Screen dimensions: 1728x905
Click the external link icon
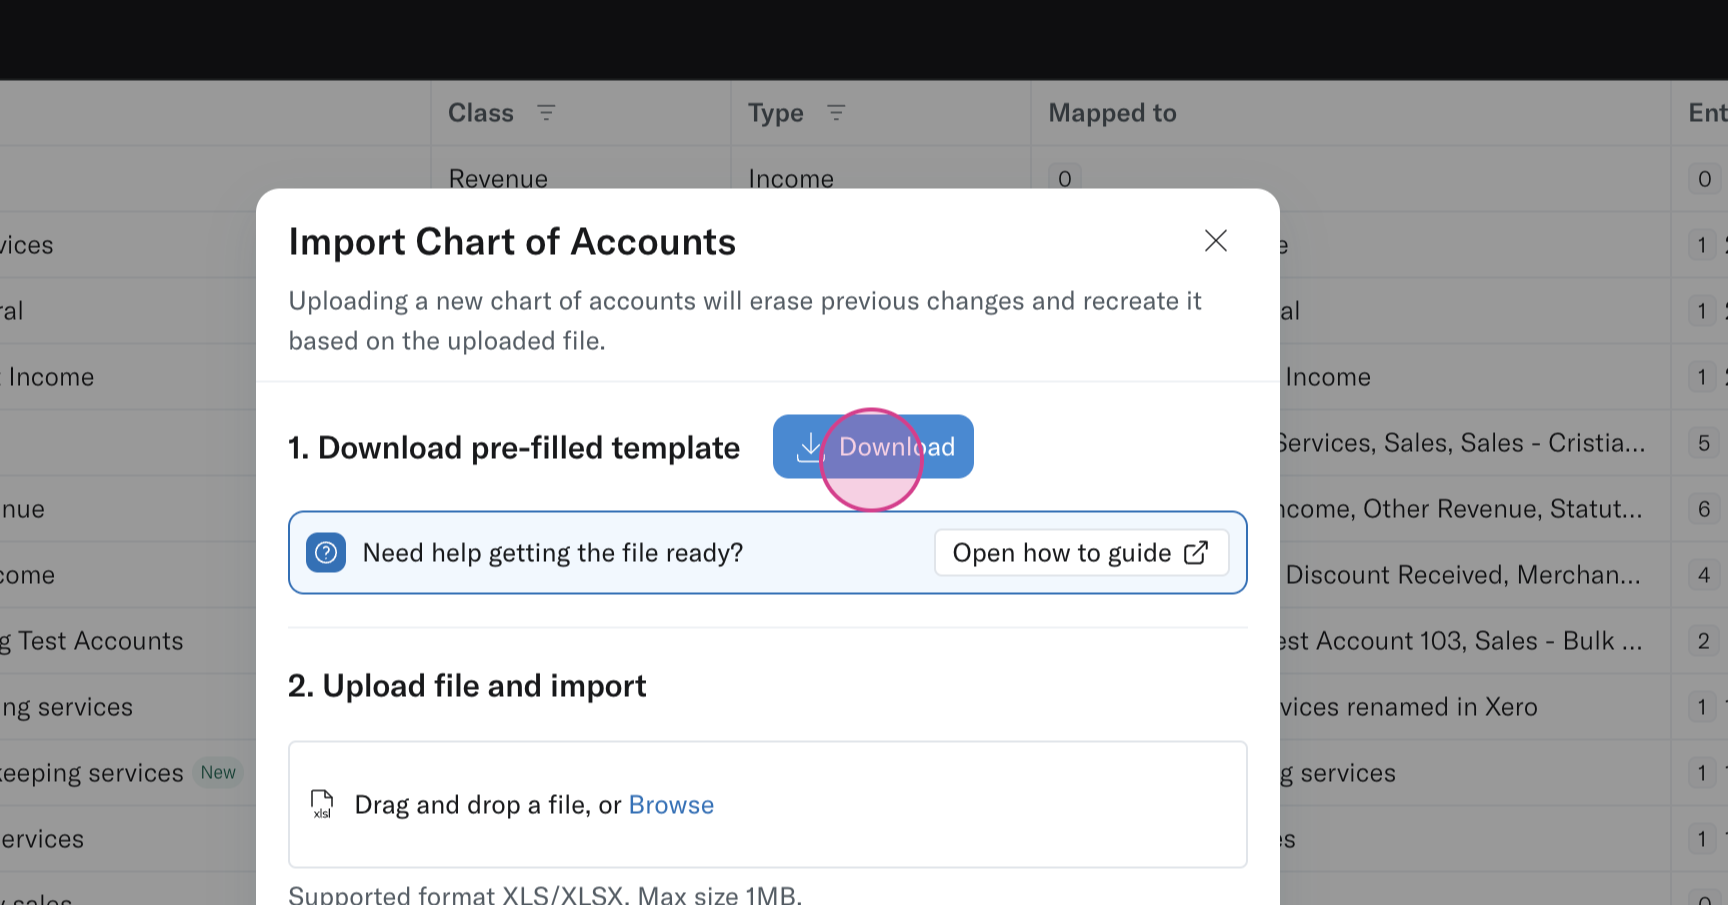tap(1196, 553)
